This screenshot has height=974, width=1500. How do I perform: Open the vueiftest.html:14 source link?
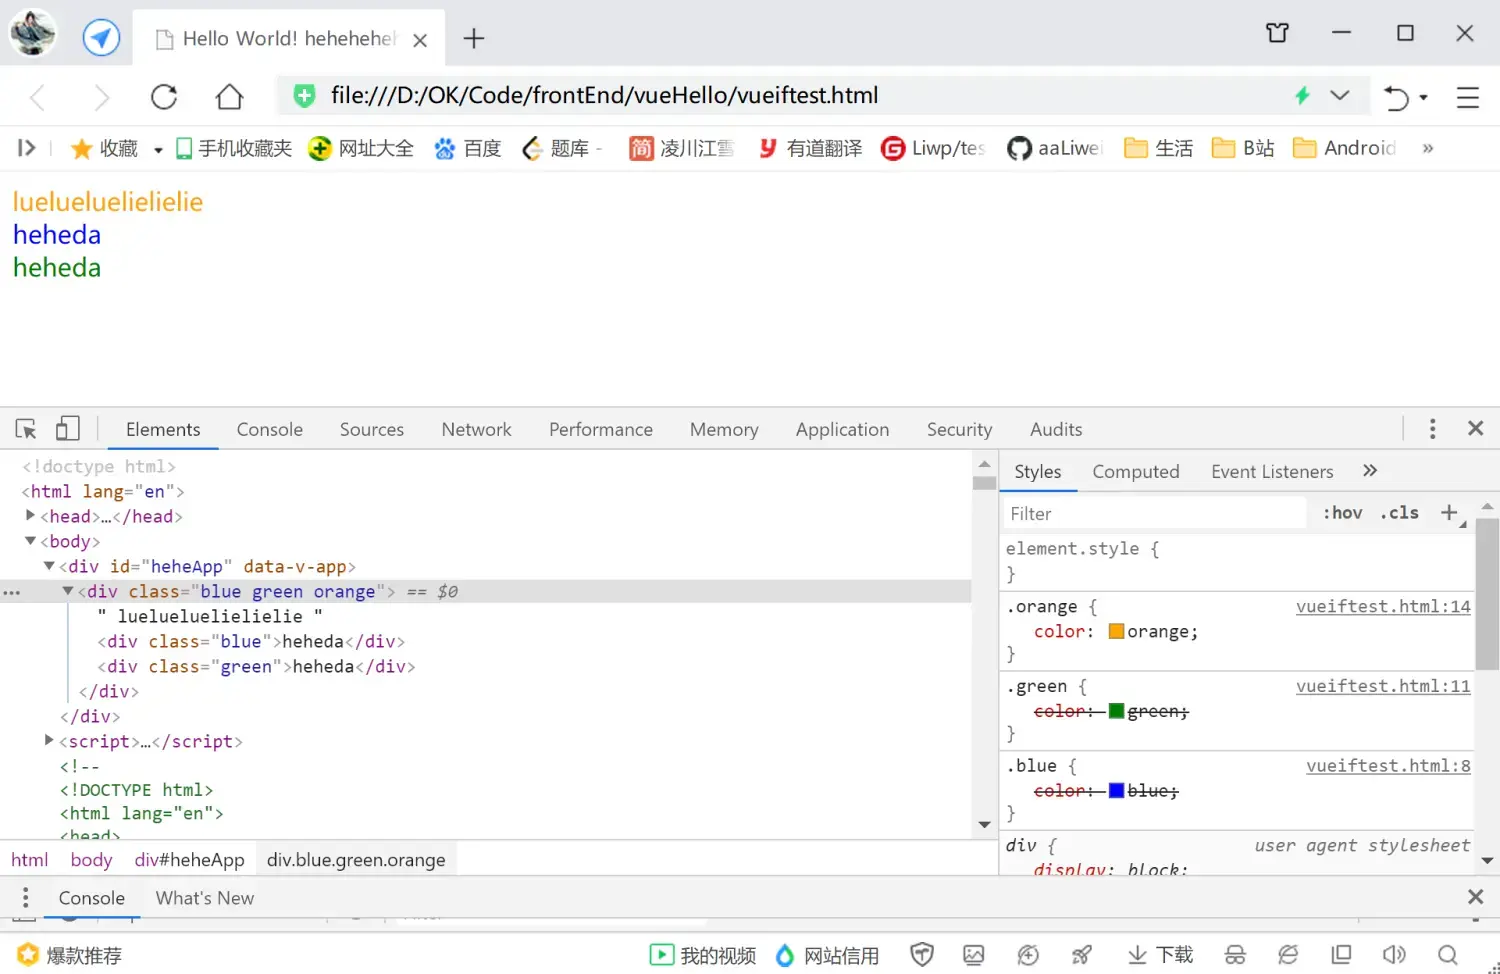(1383, 606)
